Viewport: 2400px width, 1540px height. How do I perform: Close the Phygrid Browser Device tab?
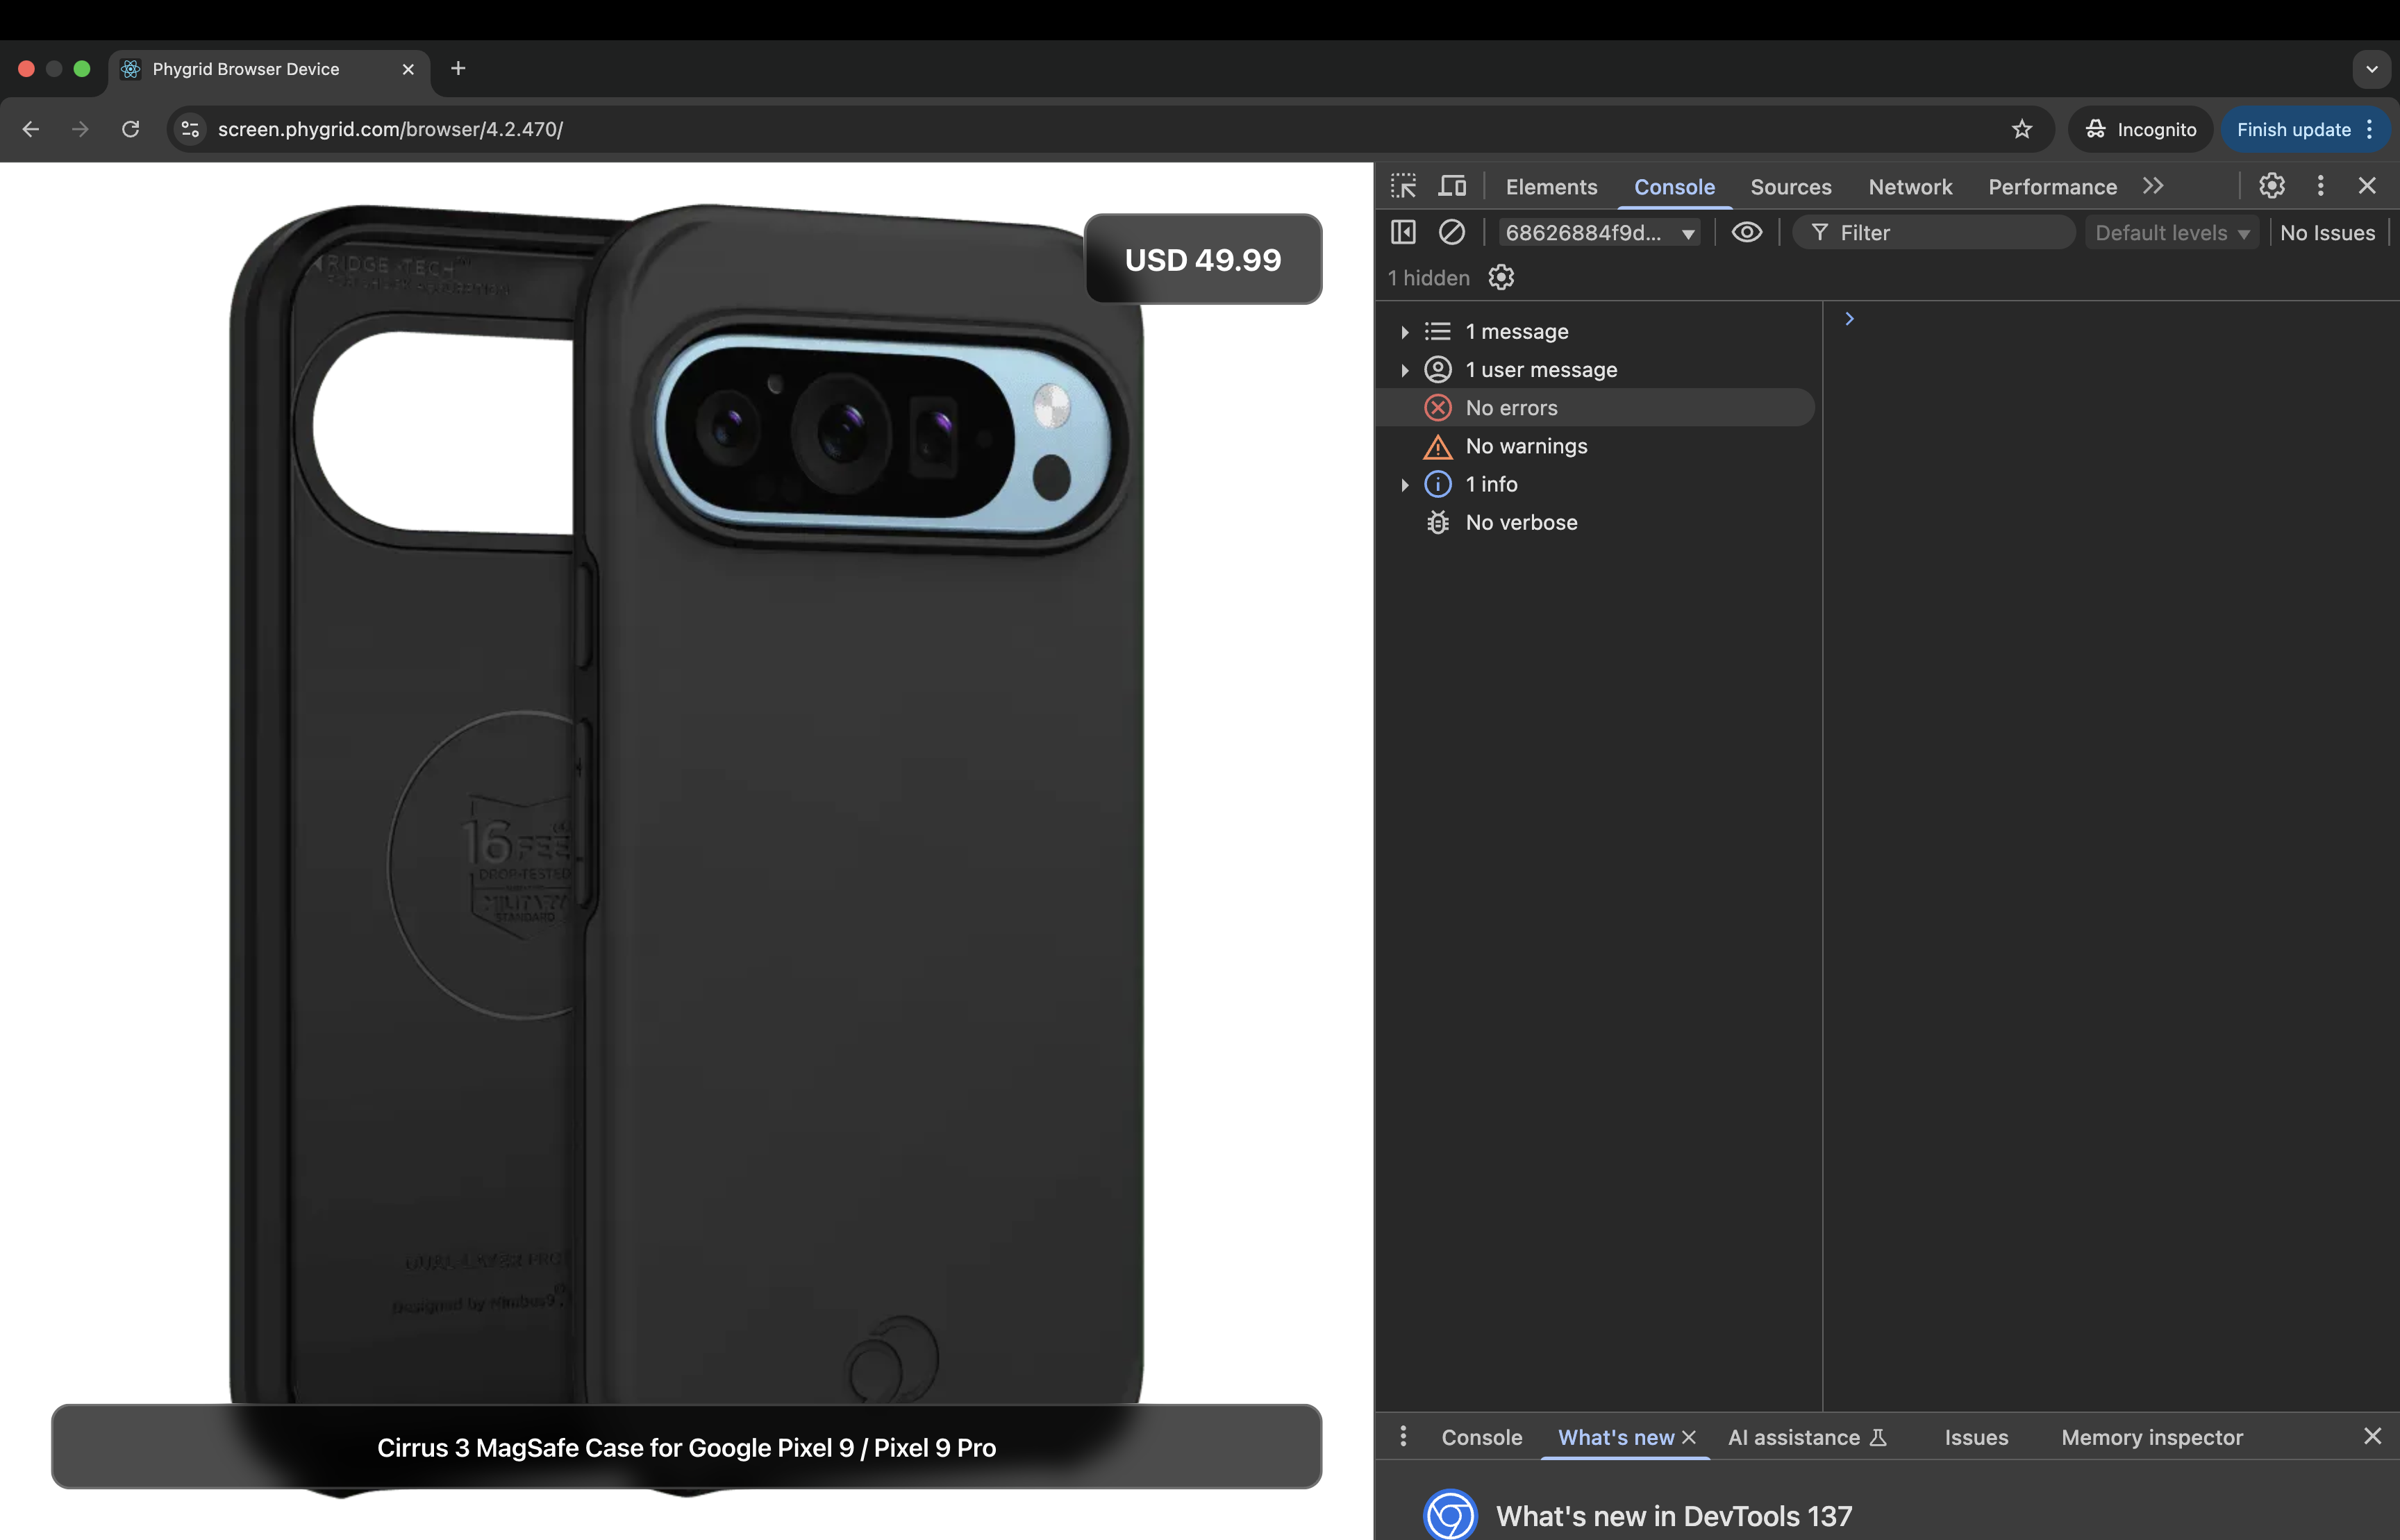coord(408,69)
